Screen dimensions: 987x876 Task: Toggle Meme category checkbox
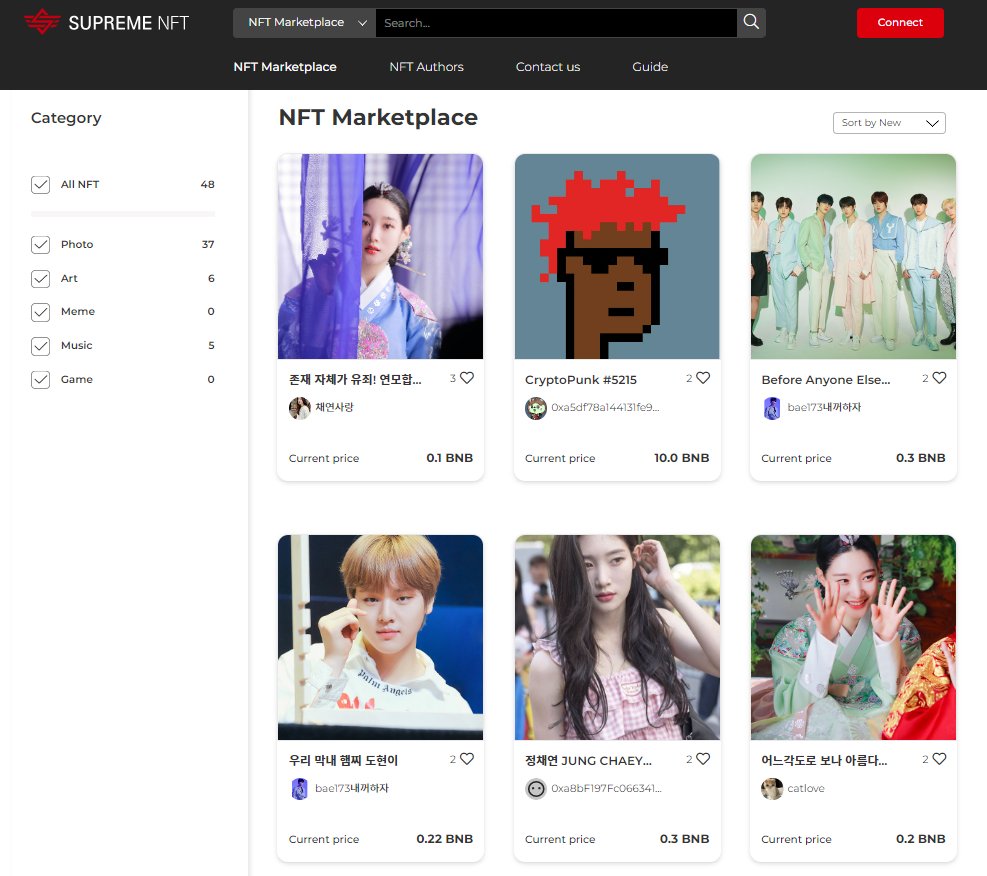[40, 312]
